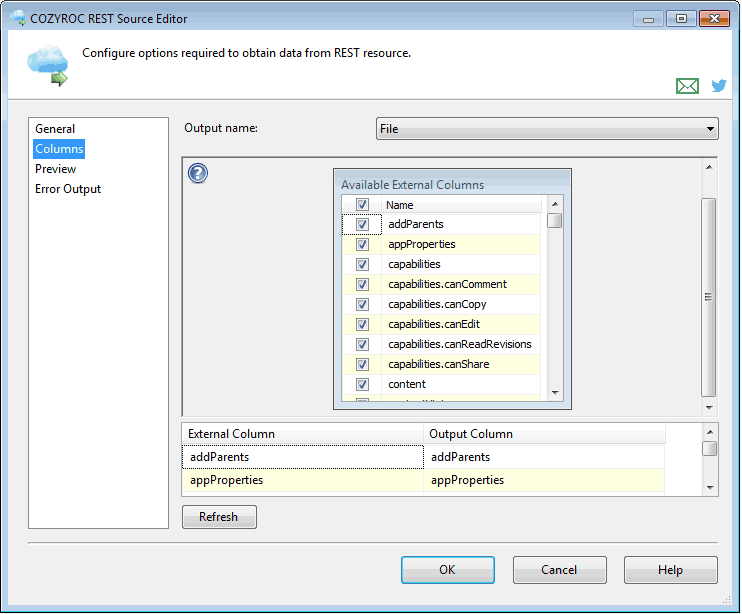Select the capabilities.canReadRevisions row name
Viewport: 742px width, 614px height.
(x=459, y=344)
